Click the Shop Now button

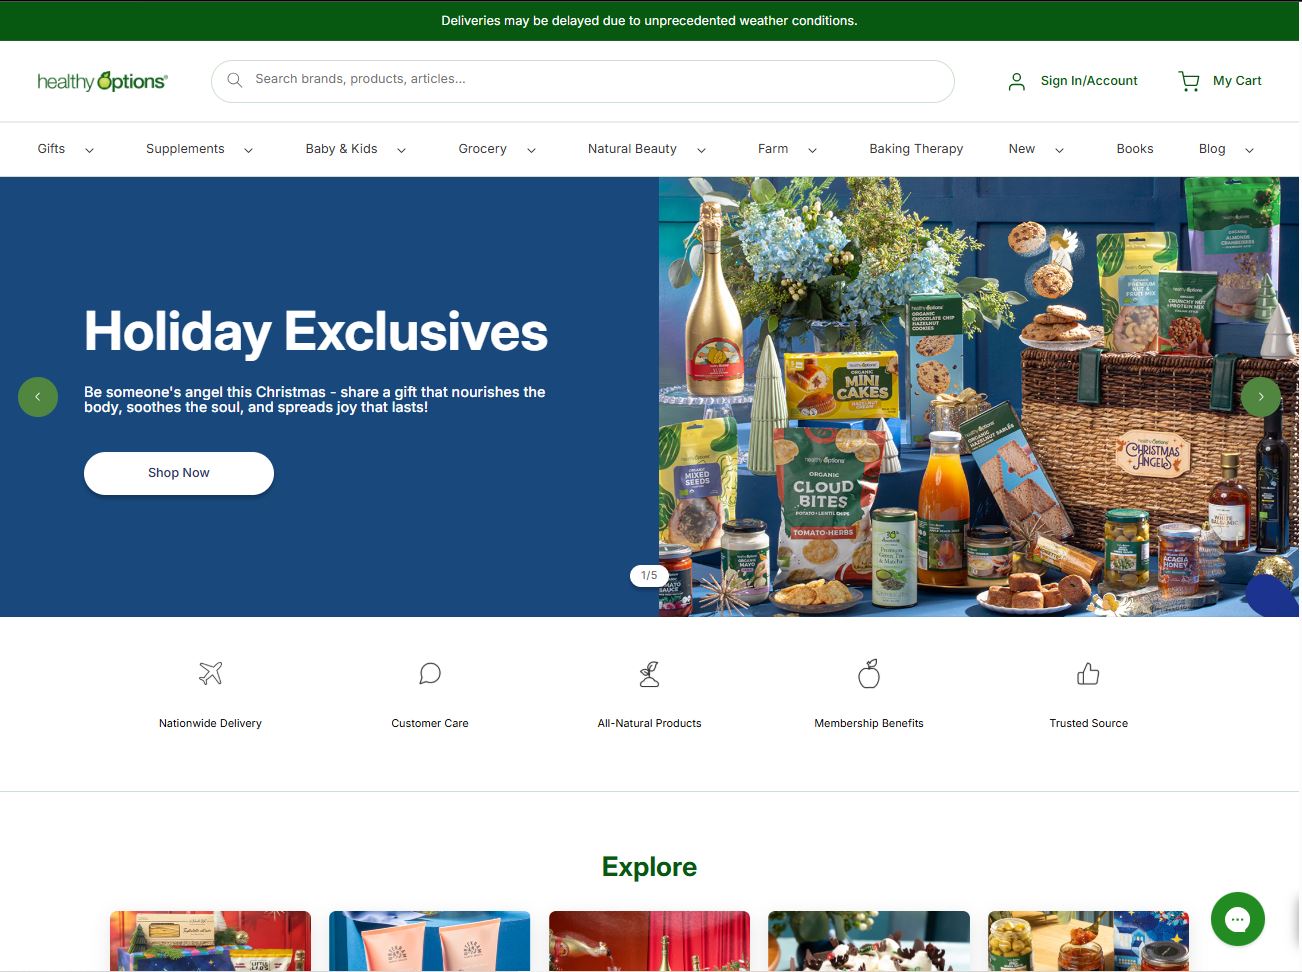(x=179, y=473)
